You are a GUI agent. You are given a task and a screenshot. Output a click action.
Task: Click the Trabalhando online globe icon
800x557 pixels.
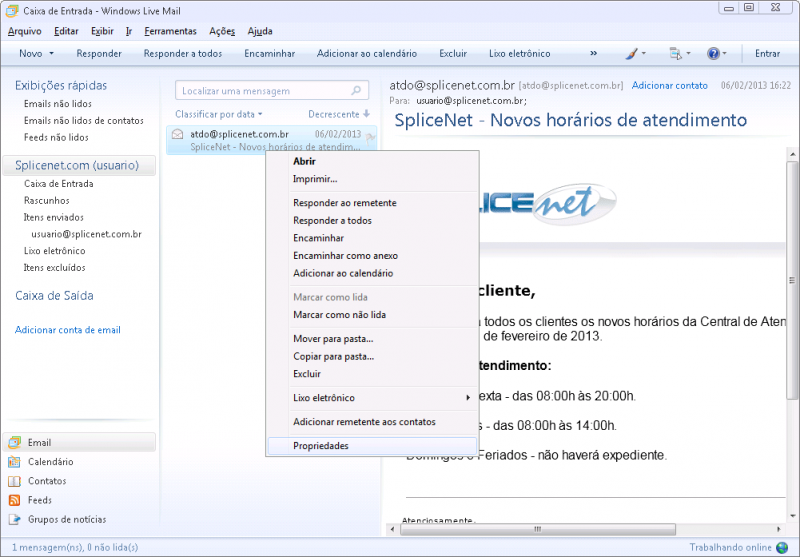coord(782,548)
